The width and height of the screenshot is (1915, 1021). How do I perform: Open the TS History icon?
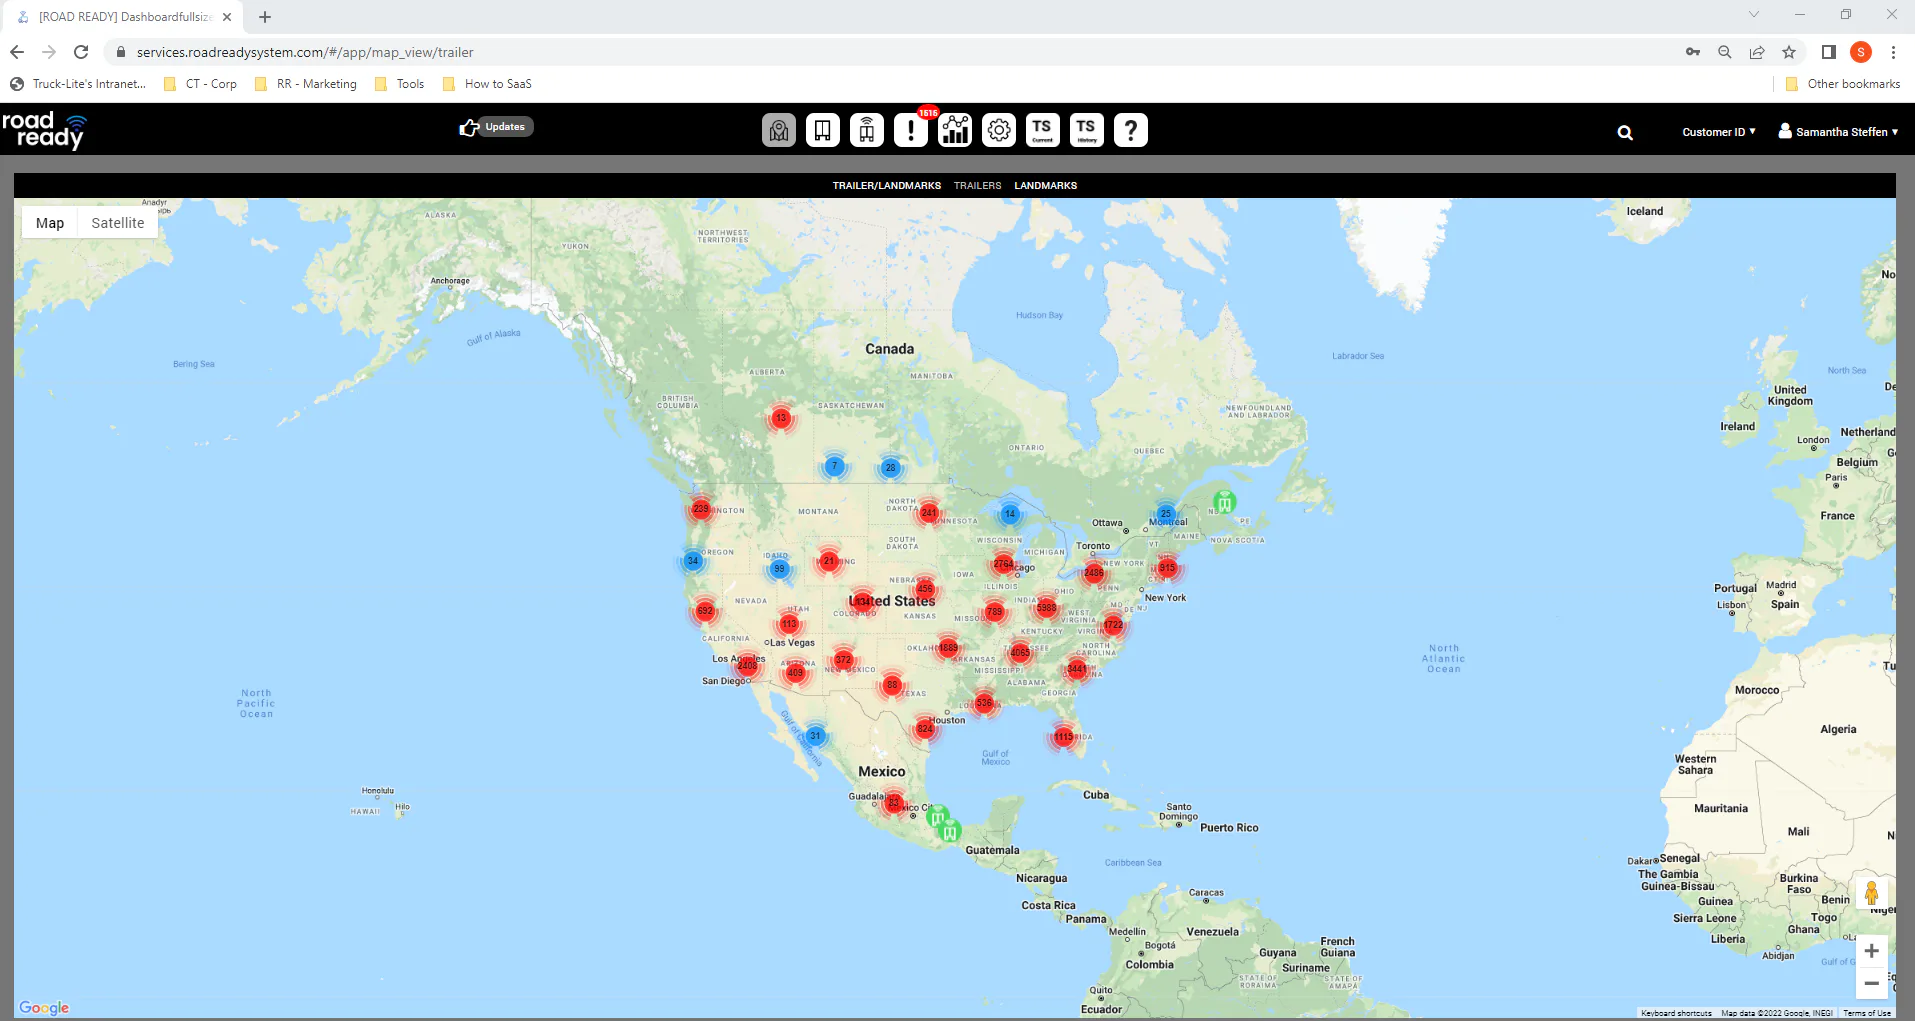[x=1087, y=130]
